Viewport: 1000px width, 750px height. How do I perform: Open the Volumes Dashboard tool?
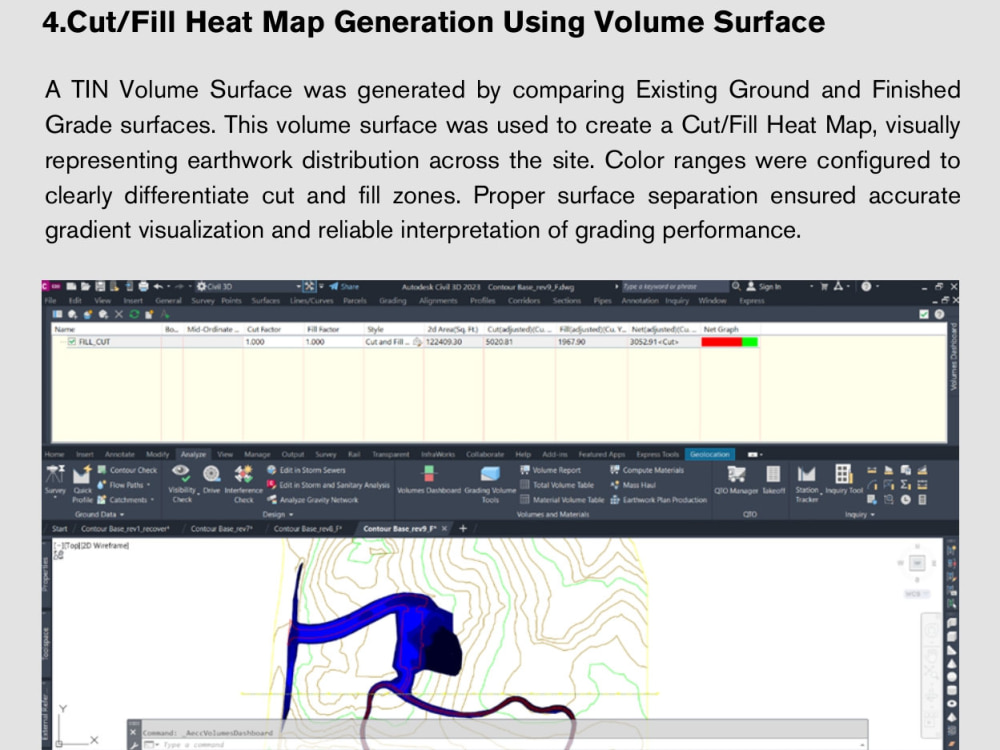[429, 480]
